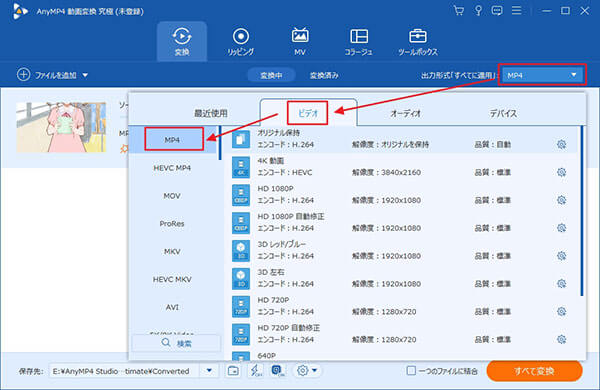Open settings gear for 4K 動画 preset
600x390 pixels.
561,172
